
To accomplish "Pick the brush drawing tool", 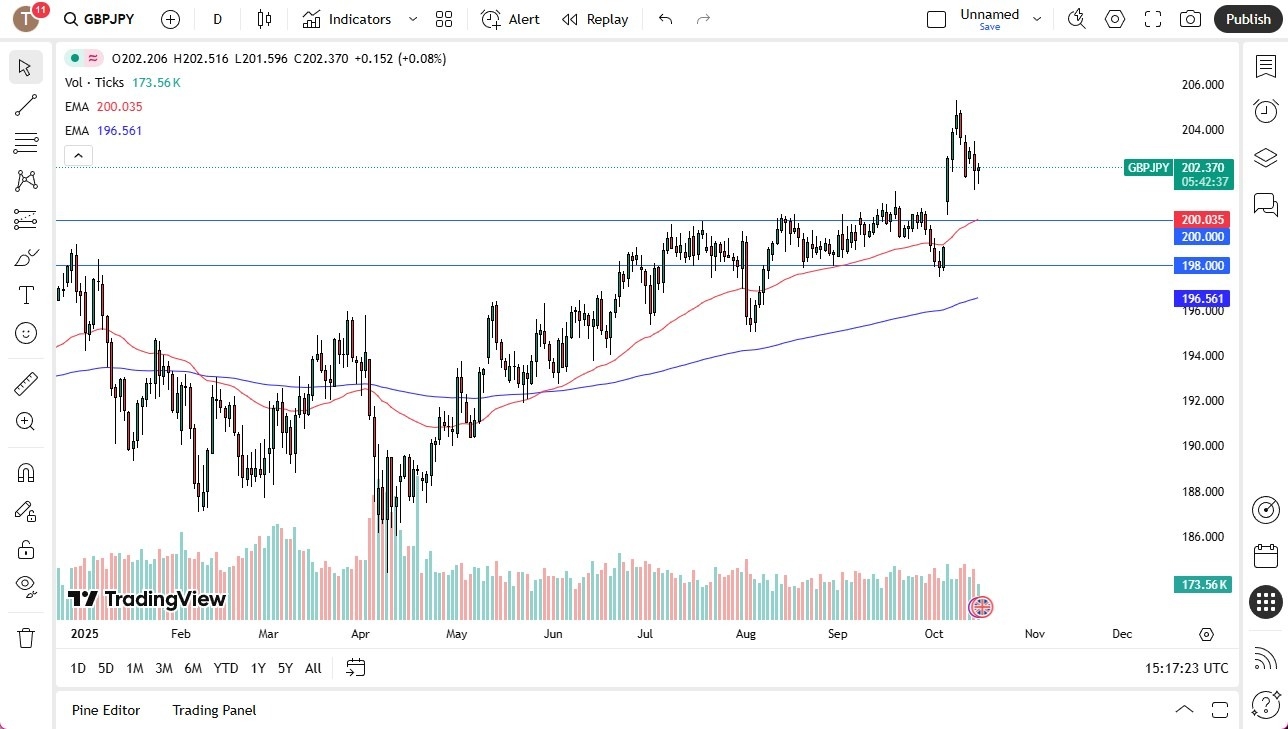I will click(x=25, y=257).
